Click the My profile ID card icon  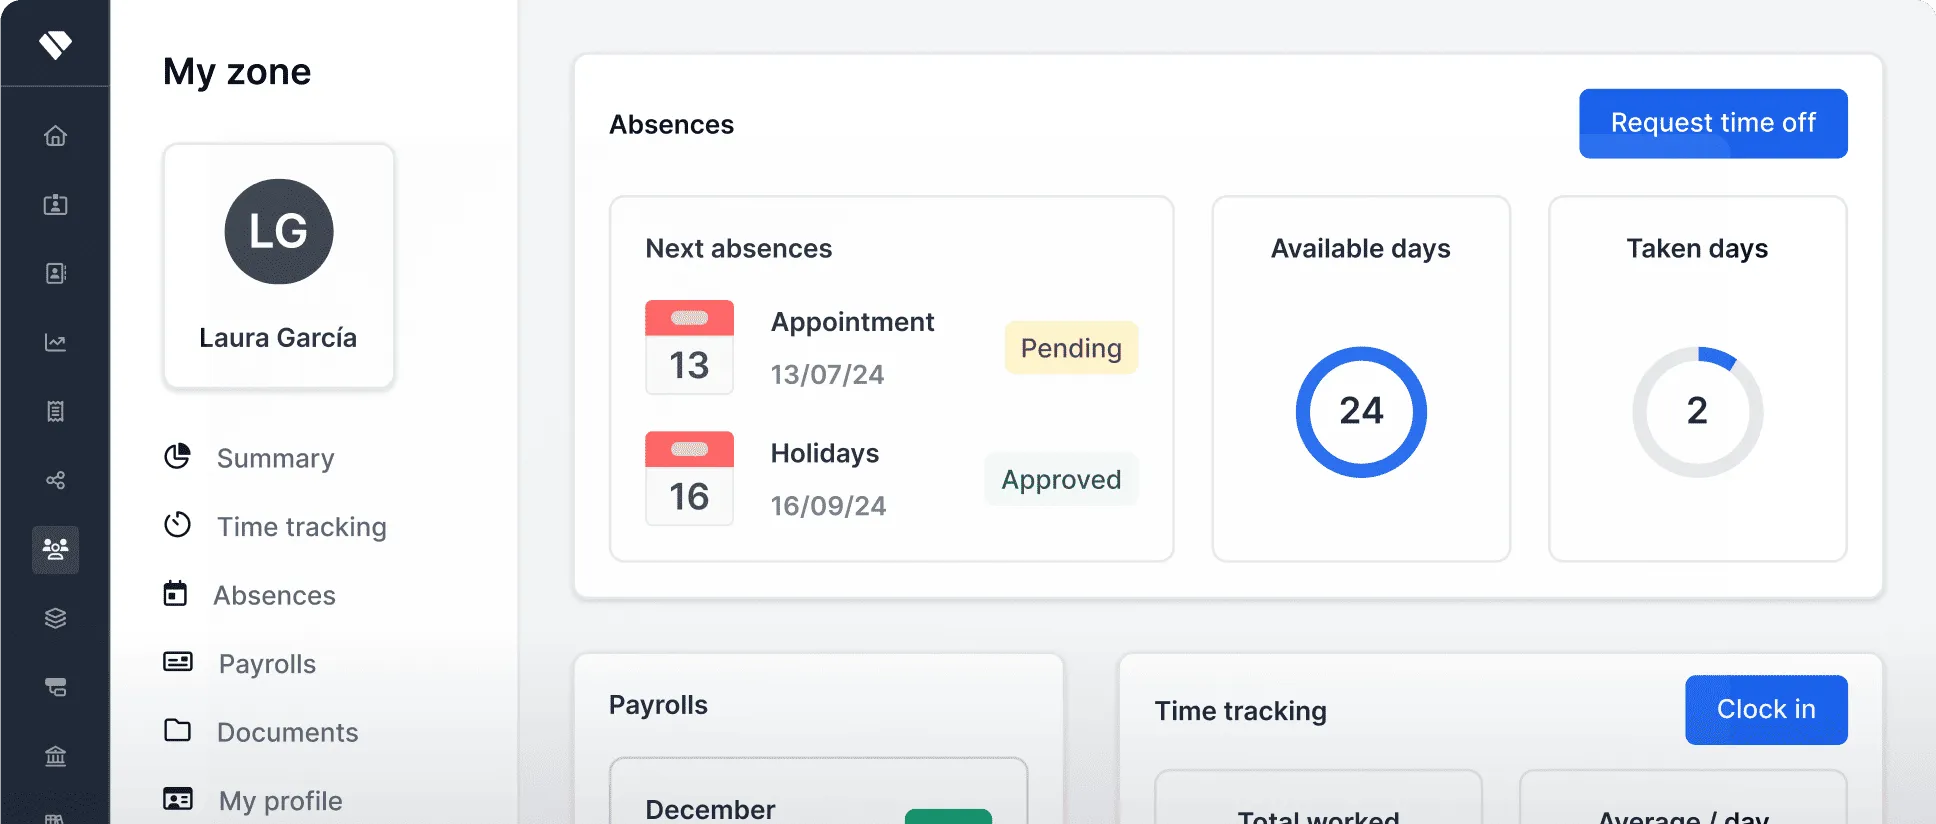click(x=178, y=799)
